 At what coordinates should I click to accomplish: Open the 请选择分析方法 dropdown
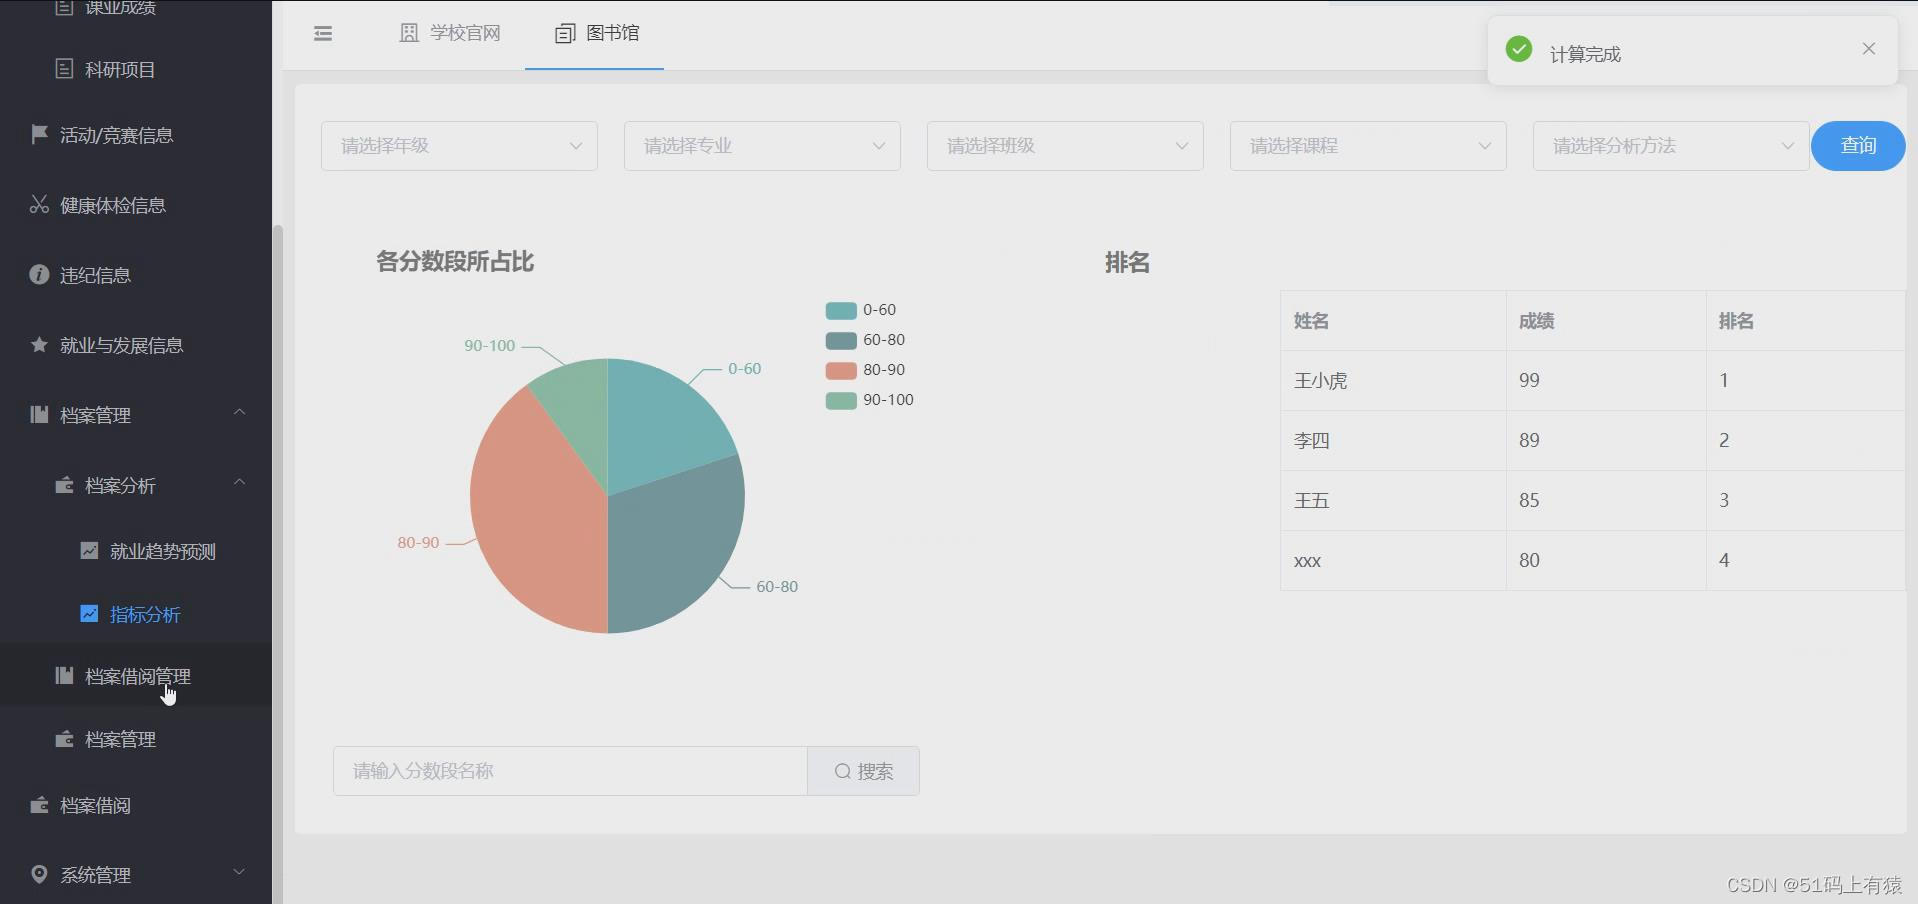click(1671, 146)
